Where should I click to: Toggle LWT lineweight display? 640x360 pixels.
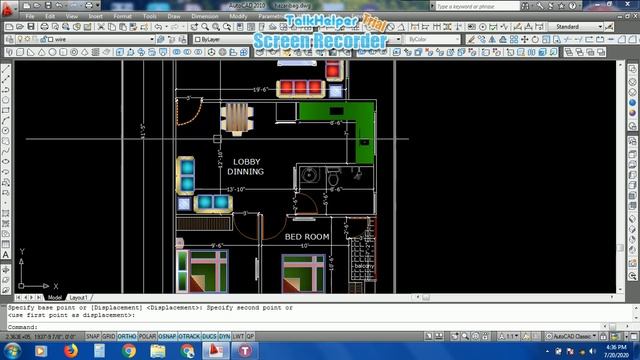238,336
